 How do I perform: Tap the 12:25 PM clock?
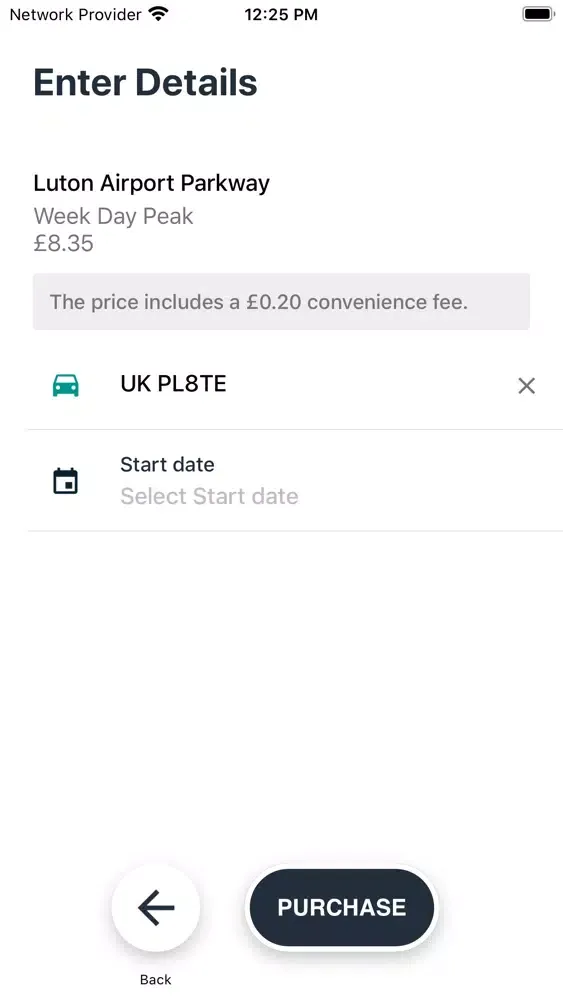(281, 14)
